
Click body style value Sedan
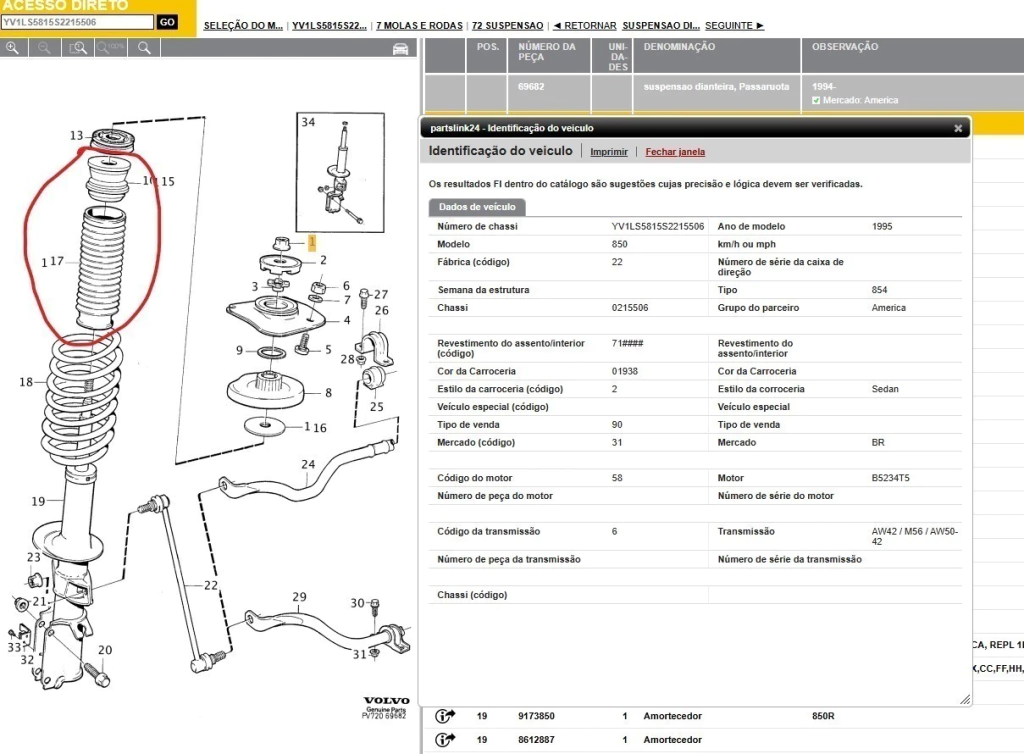point(885,389)
